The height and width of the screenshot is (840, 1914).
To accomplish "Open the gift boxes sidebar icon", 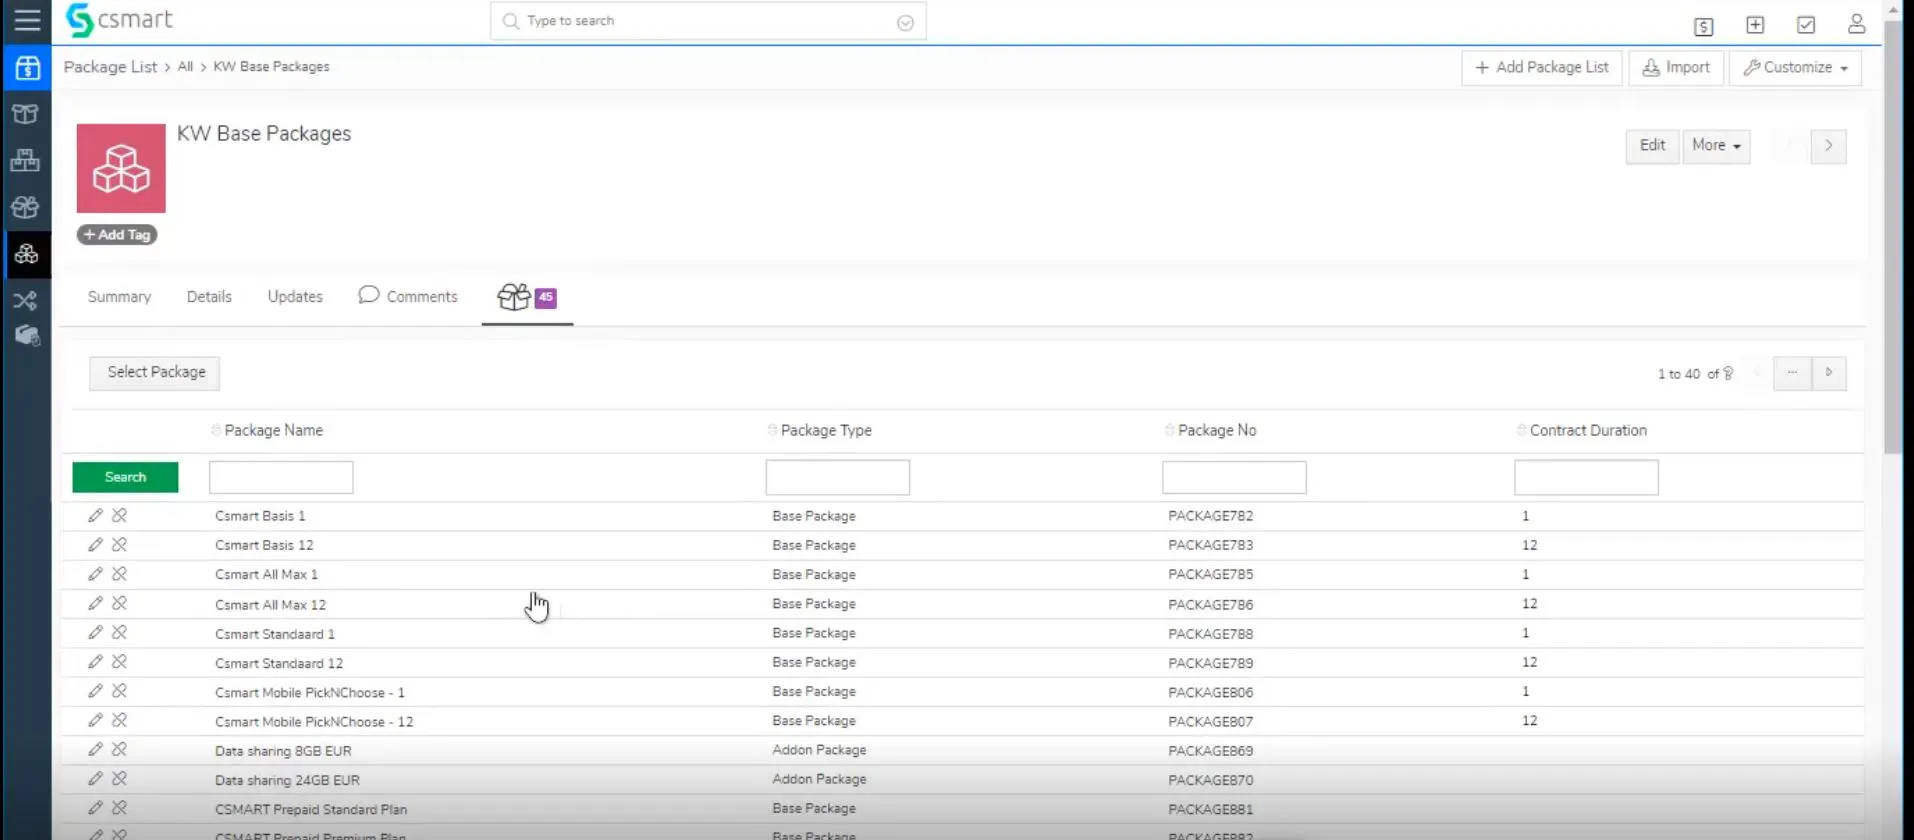I will tap(26, 207).
